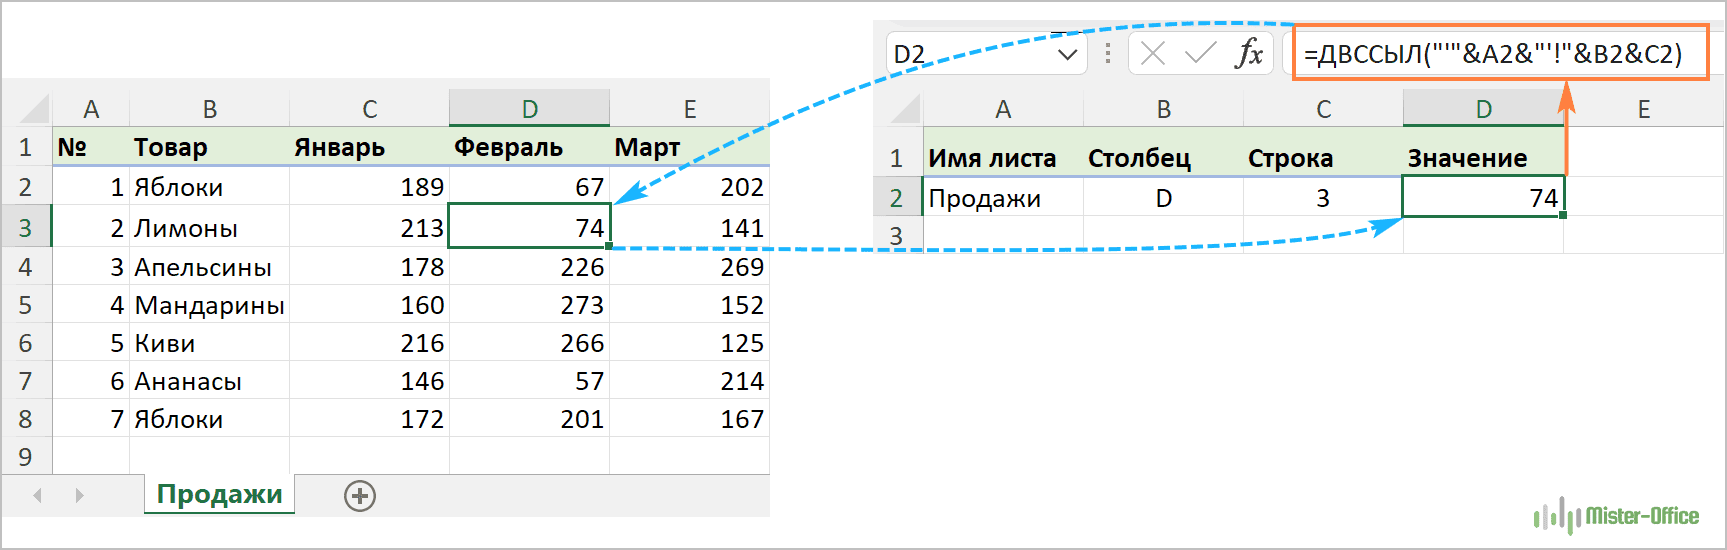Click the Февраль header cell

(529, 147)
